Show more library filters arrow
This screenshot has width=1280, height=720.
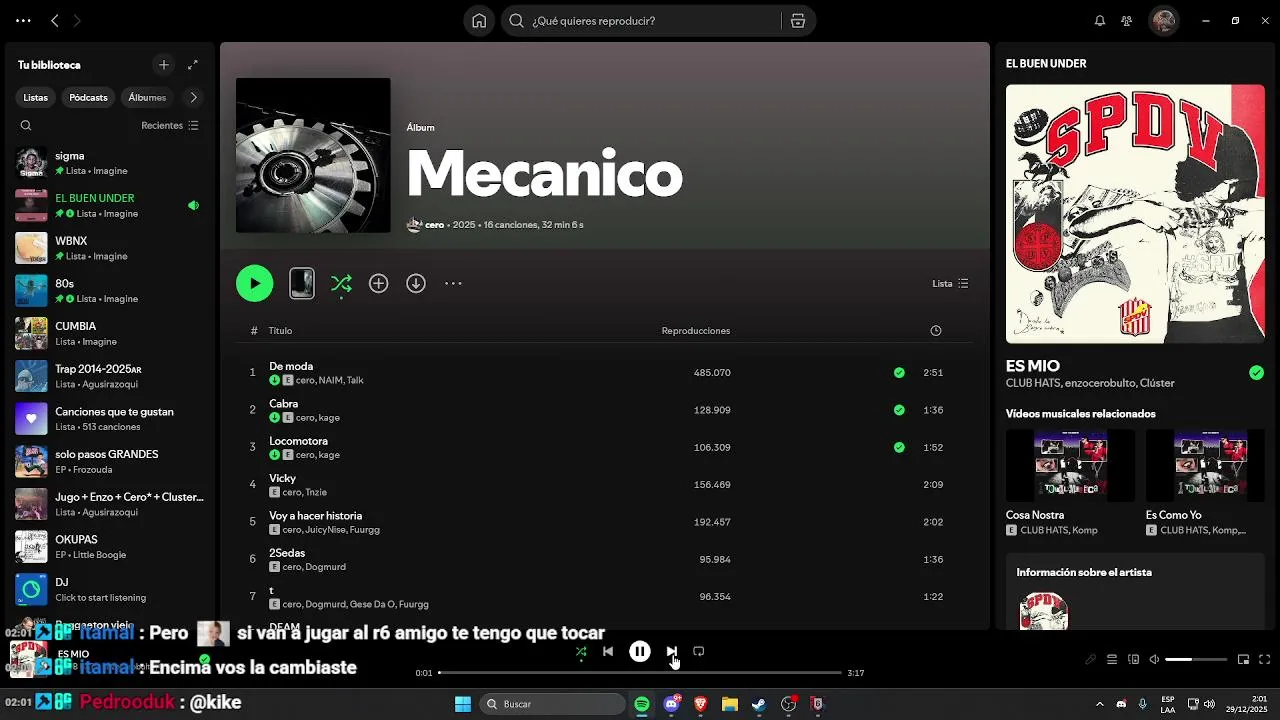coord(193,98)
